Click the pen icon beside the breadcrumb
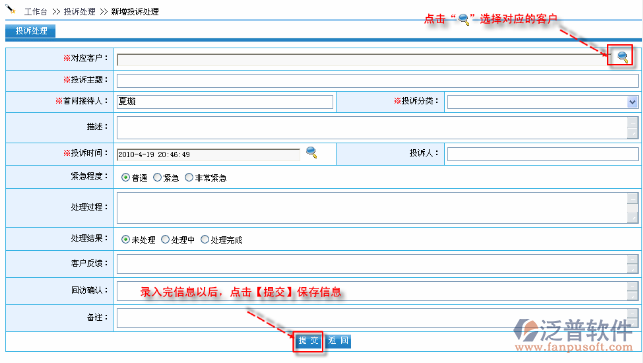This screenshot has height=363, width=643. tap(11, 9)
